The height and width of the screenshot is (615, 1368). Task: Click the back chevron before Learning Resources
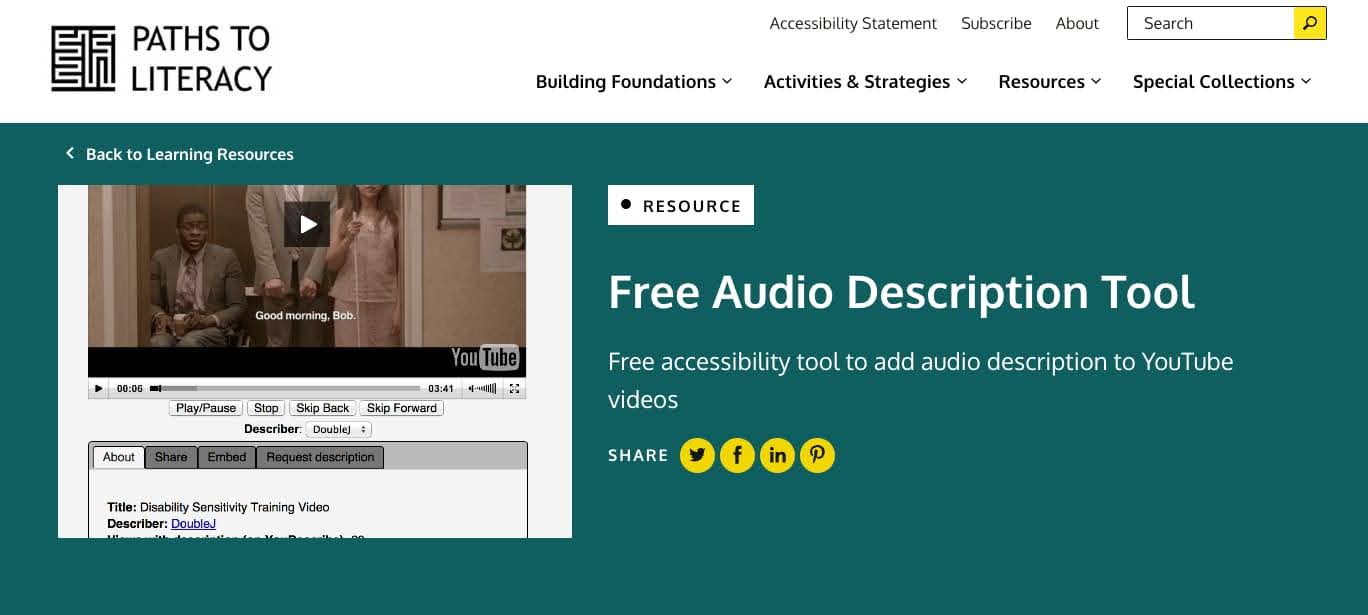[70, 153]
